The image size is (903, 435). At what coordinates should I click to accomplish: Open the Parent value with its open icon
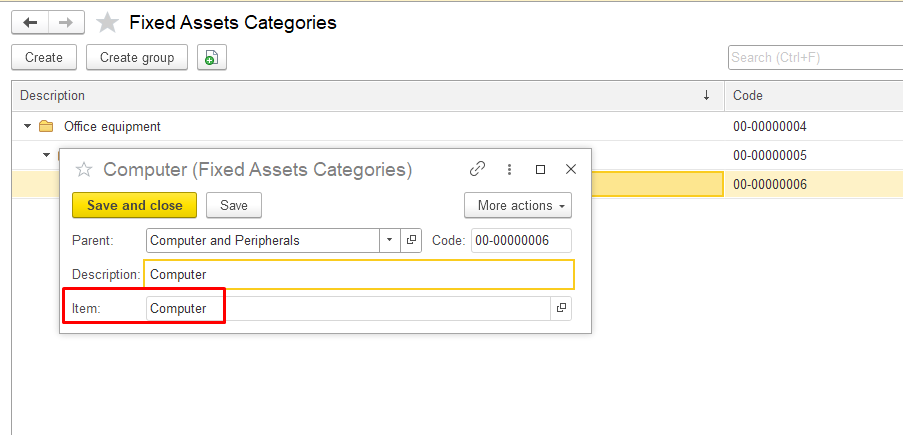click(x=411, y=240)
